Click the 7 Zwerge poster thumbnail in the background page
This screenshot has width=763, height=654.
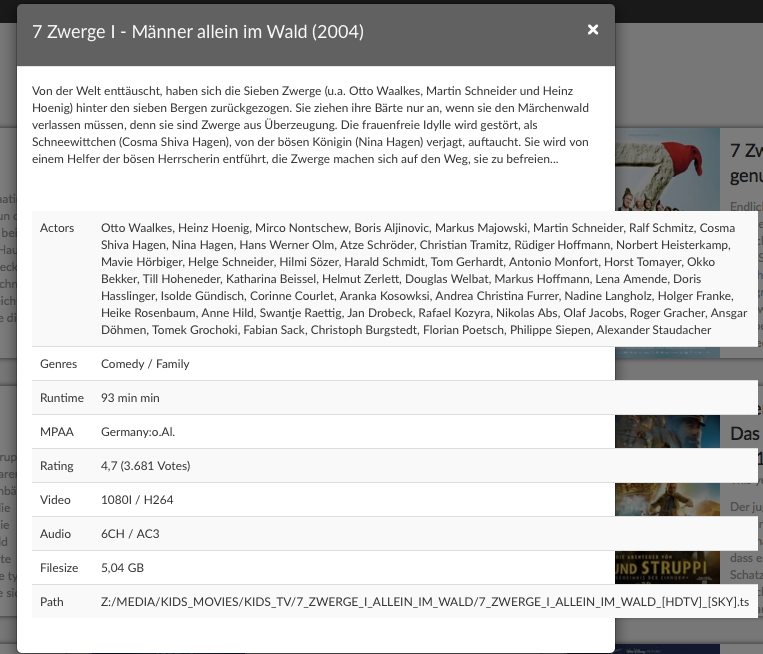tap(667, 169)
